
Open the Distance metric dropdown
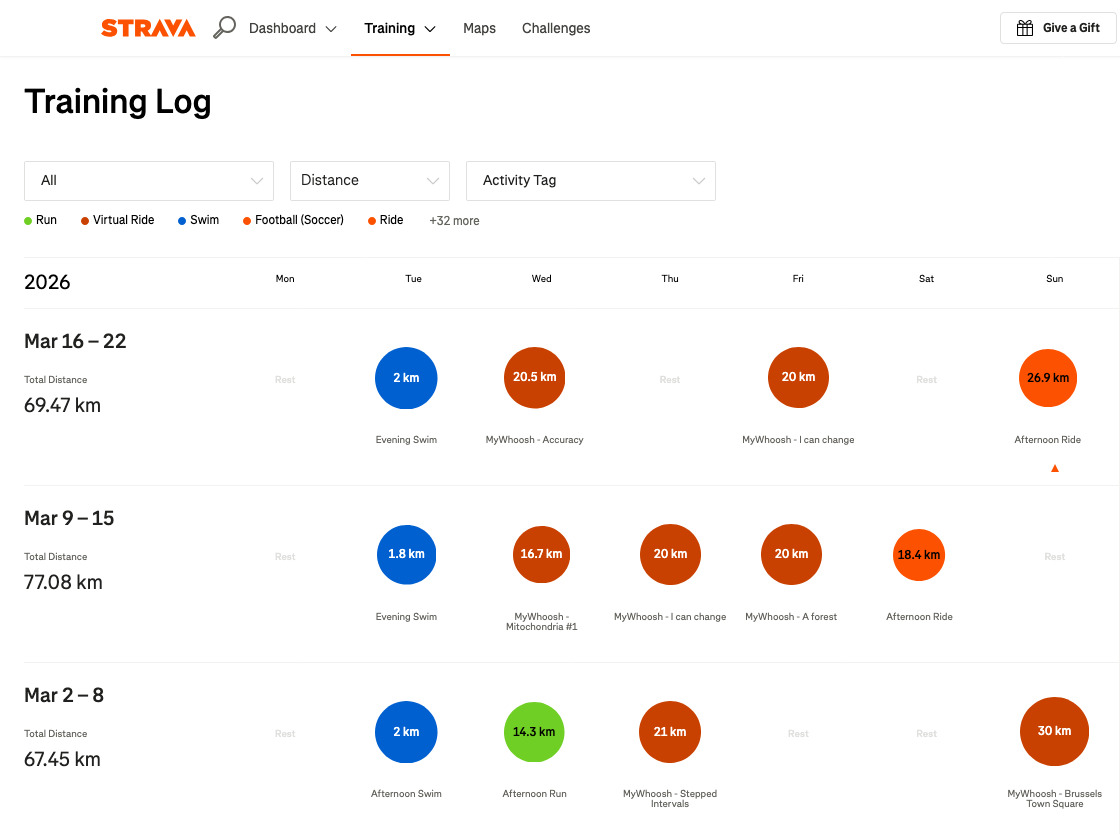click(369, 181)
